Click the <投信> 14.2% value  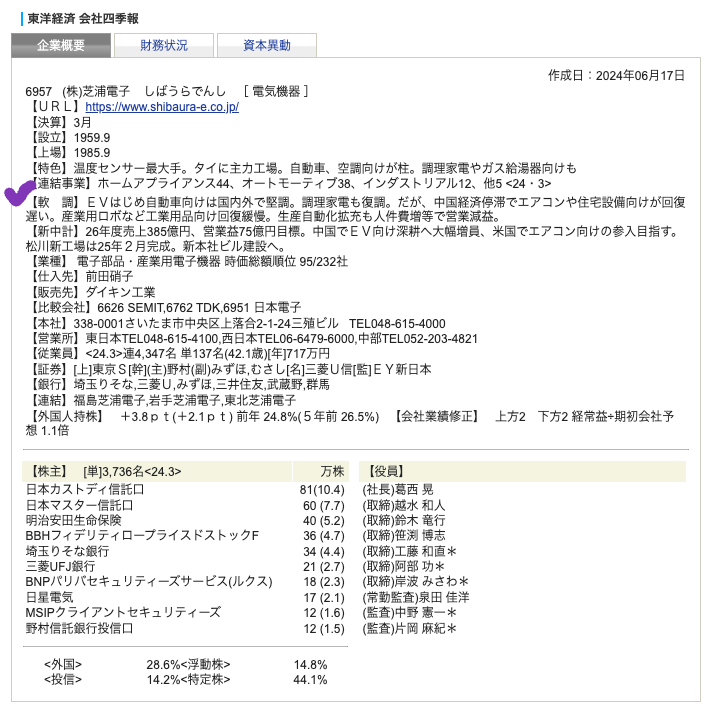point(163,680)
